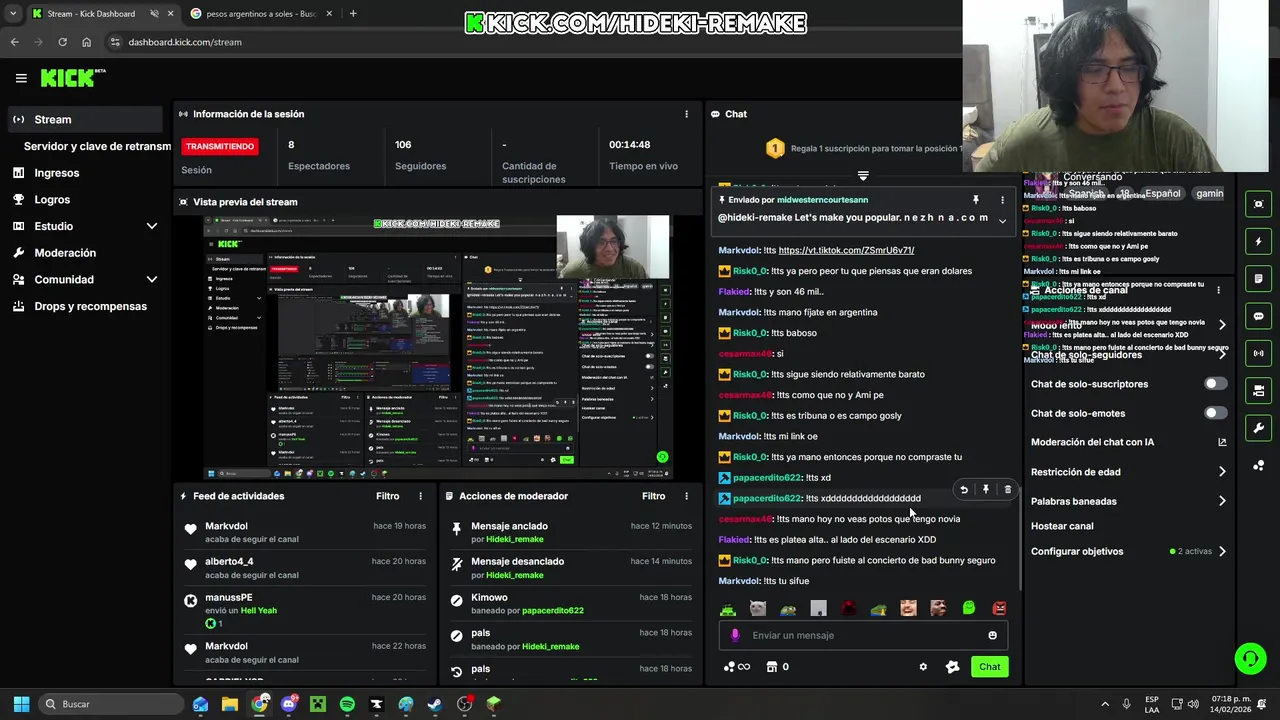Open the hamburger menu beside Kick logo
1280x720 pixels.
[x=21, y=78]
